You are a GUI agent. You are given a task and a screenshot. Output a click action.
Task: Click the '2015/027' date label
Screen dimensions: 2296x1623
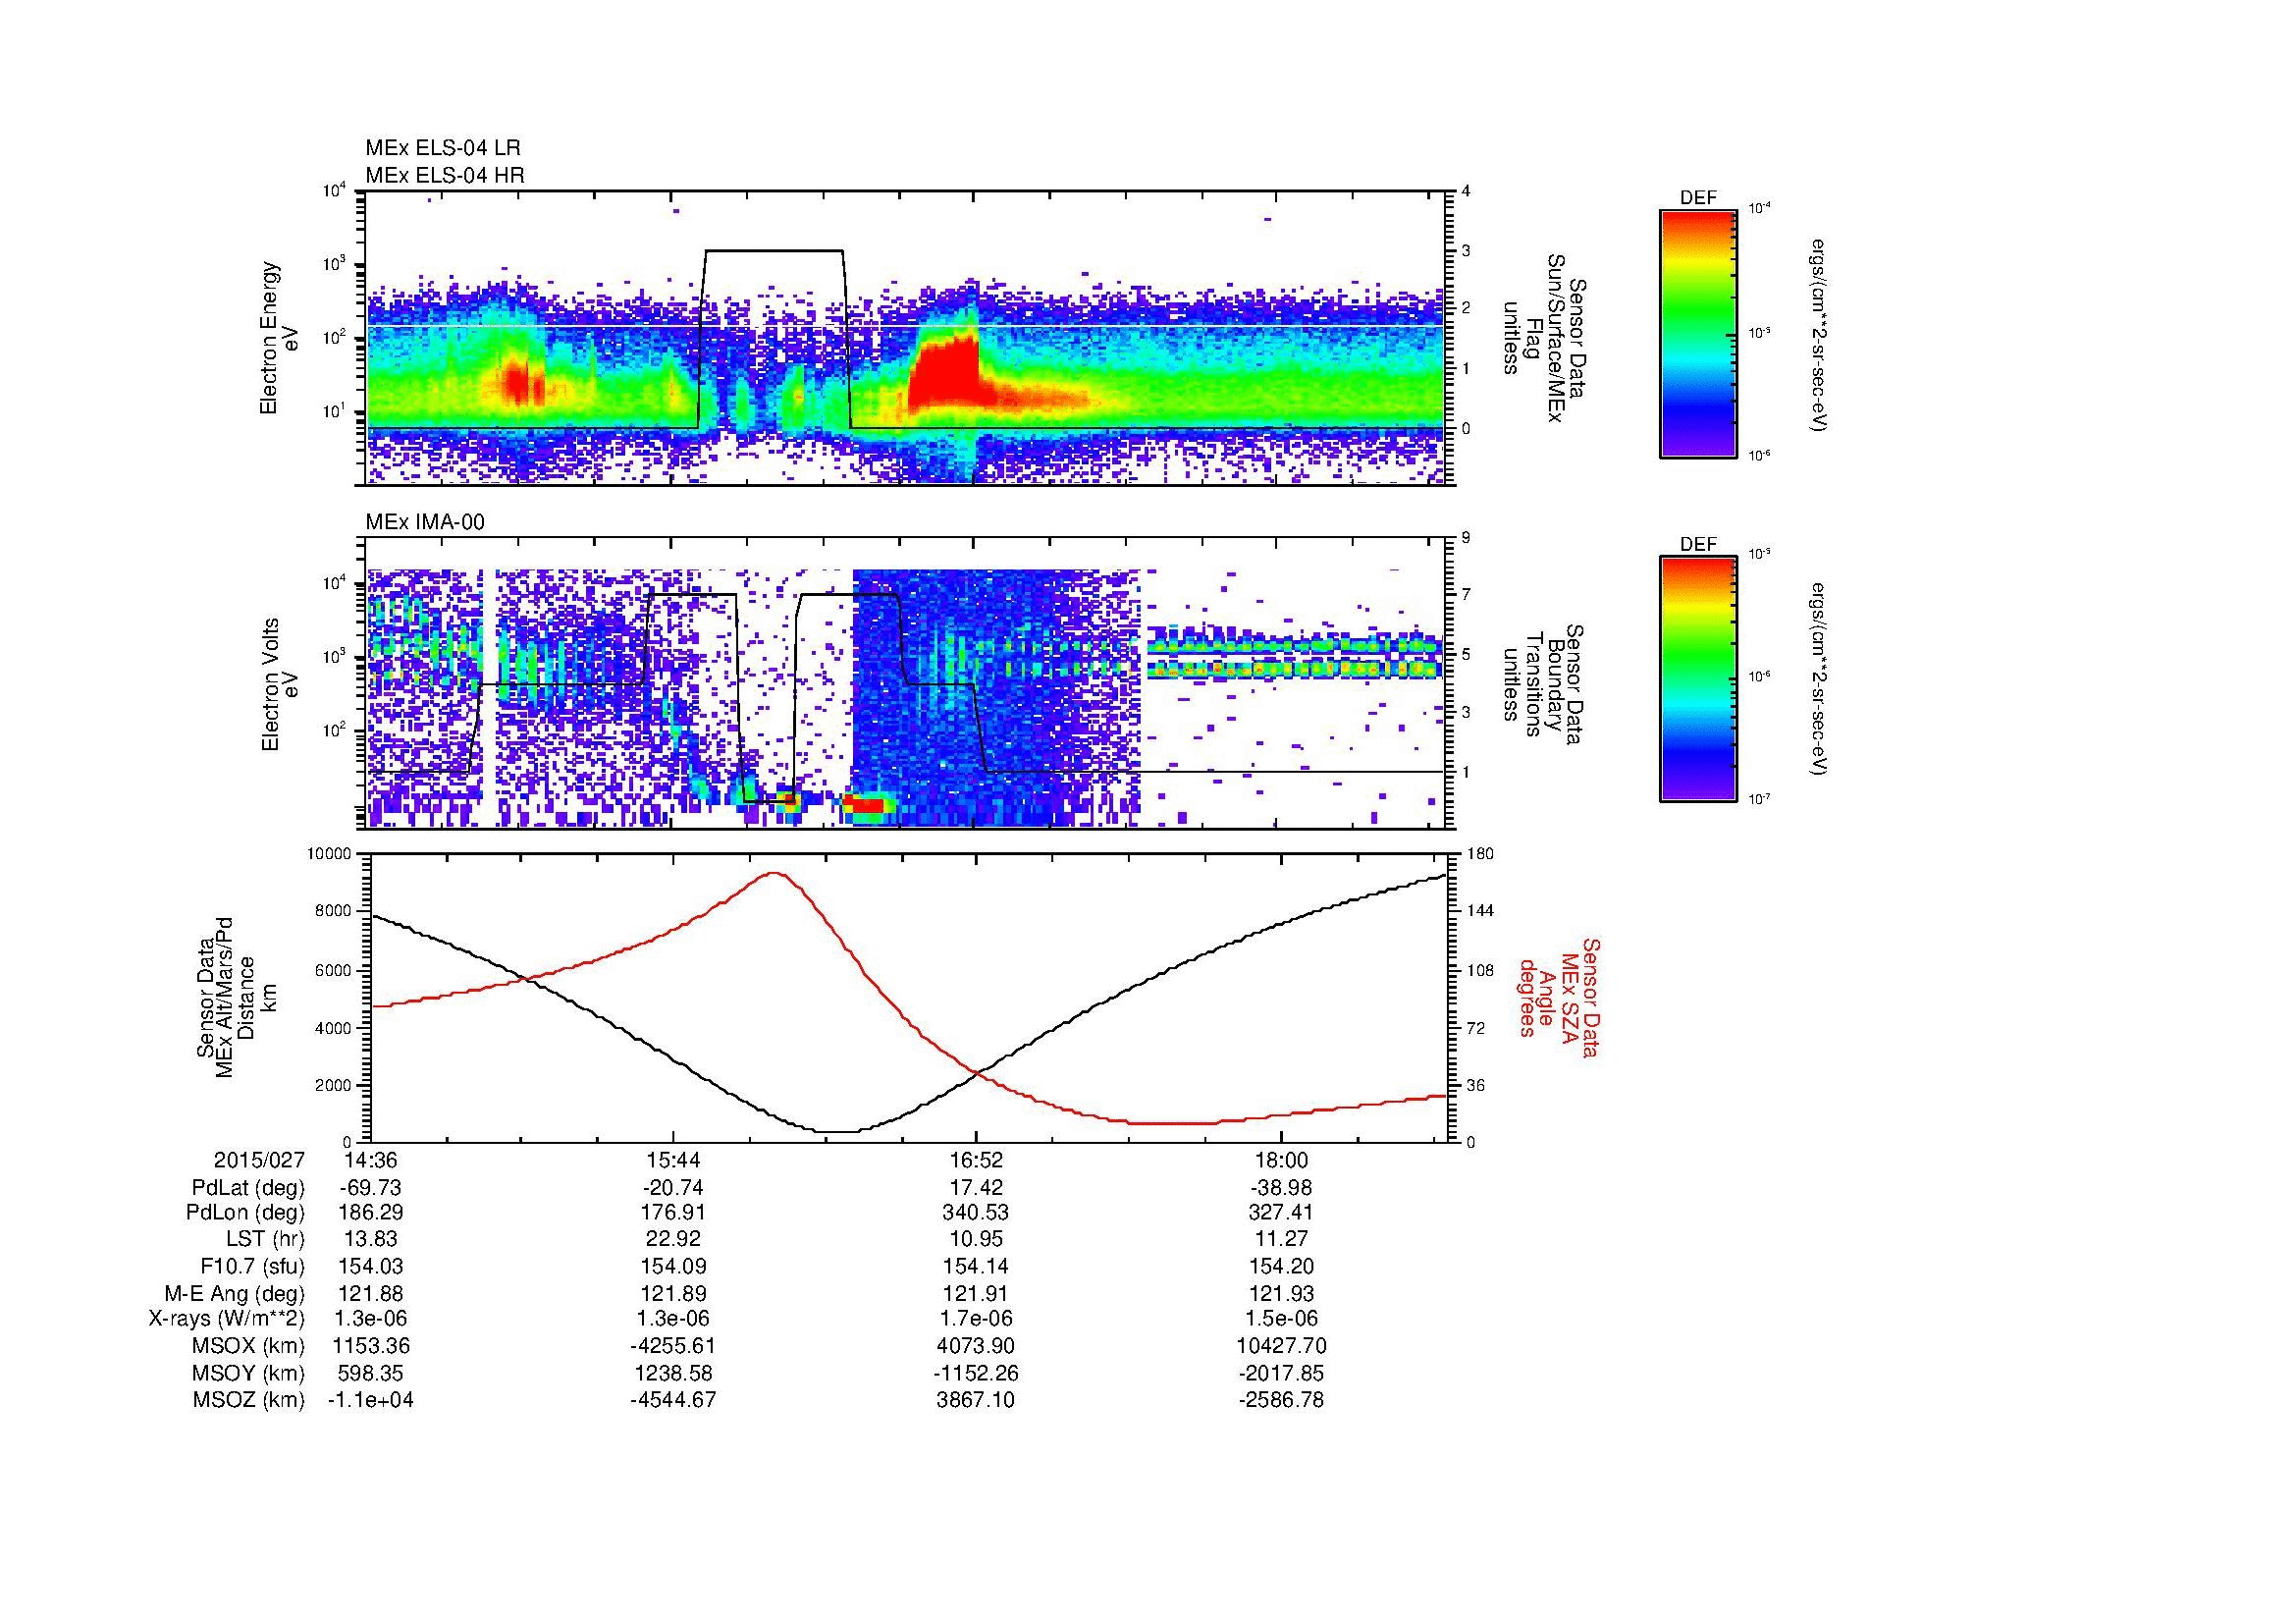pyautogui.click(x=259, y=1160)
